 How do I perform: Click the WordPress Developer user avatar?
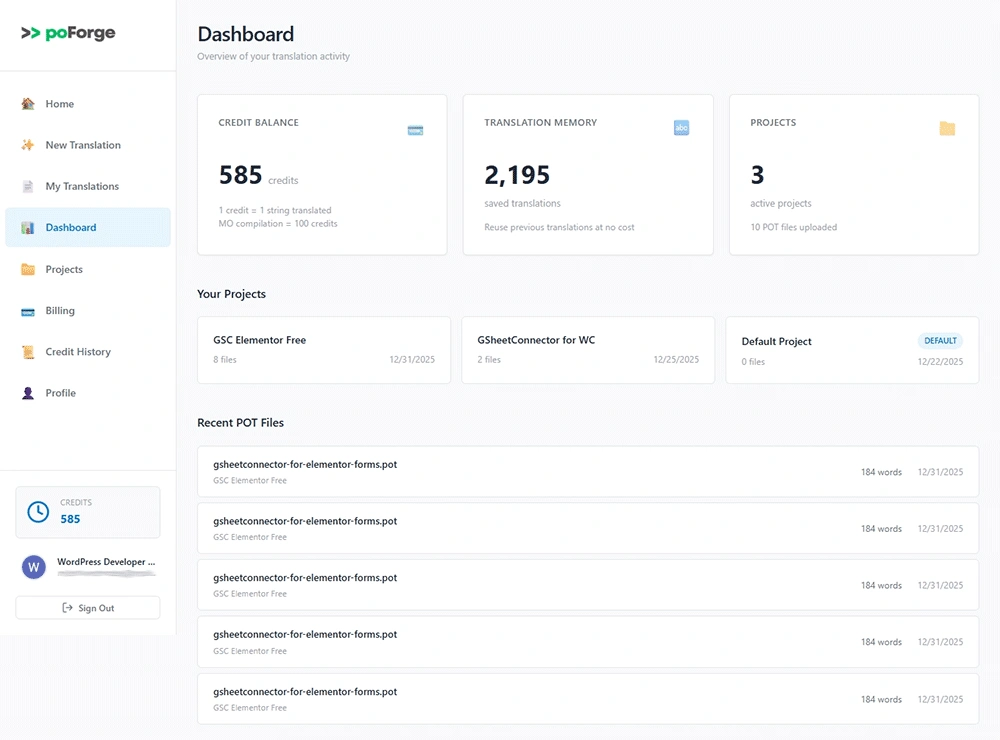pyautogui.click(x=34, y=568)
